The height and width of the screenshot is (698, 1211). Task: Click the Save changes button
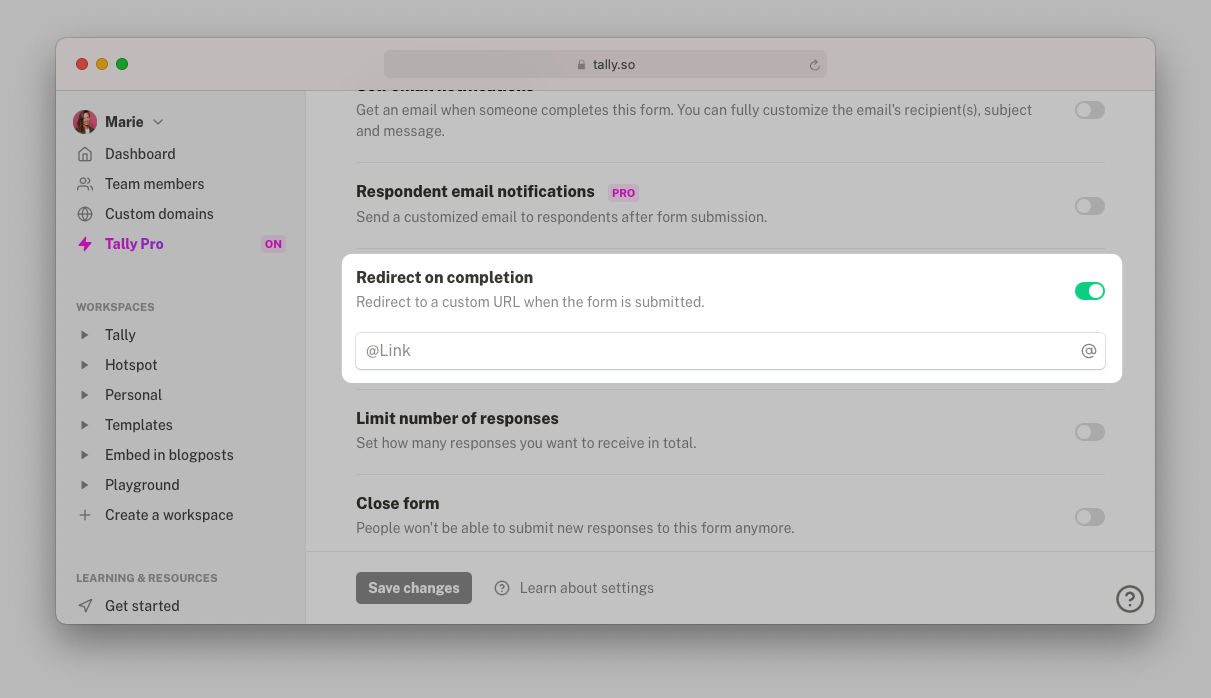(414, 588)
